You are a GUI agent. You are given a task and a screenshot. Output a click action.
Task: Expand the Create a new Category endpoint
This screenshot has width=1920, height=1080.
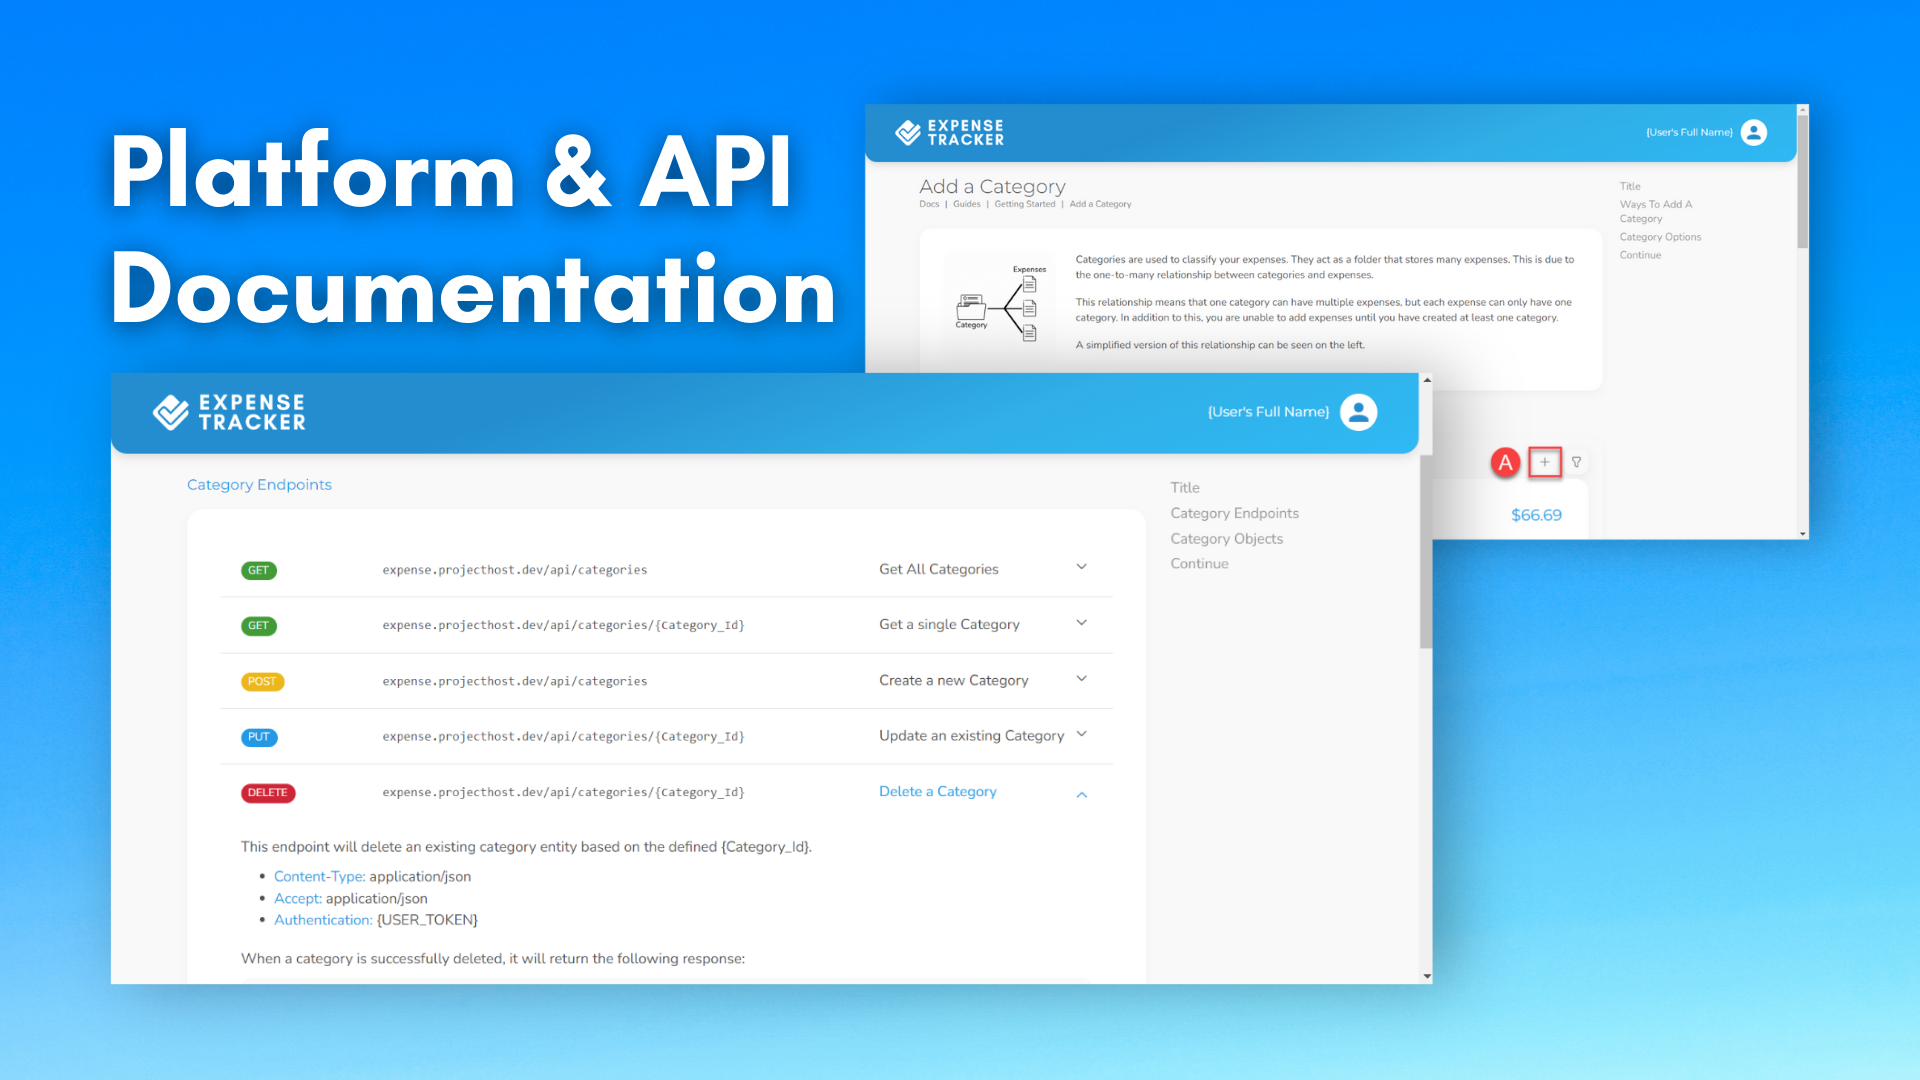1081,679
